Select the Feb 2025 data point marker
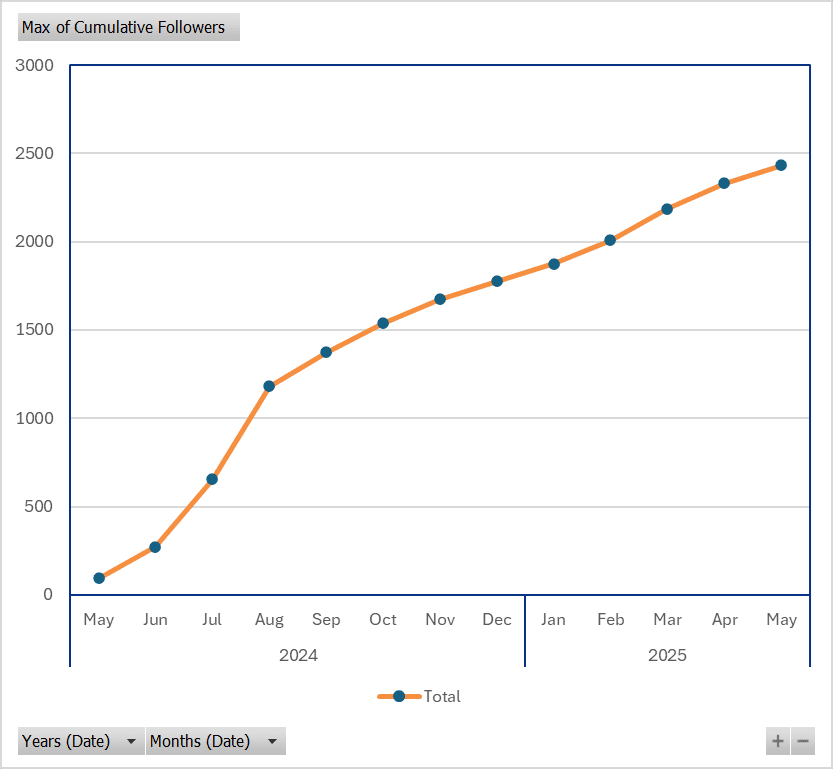 point(610,240)
